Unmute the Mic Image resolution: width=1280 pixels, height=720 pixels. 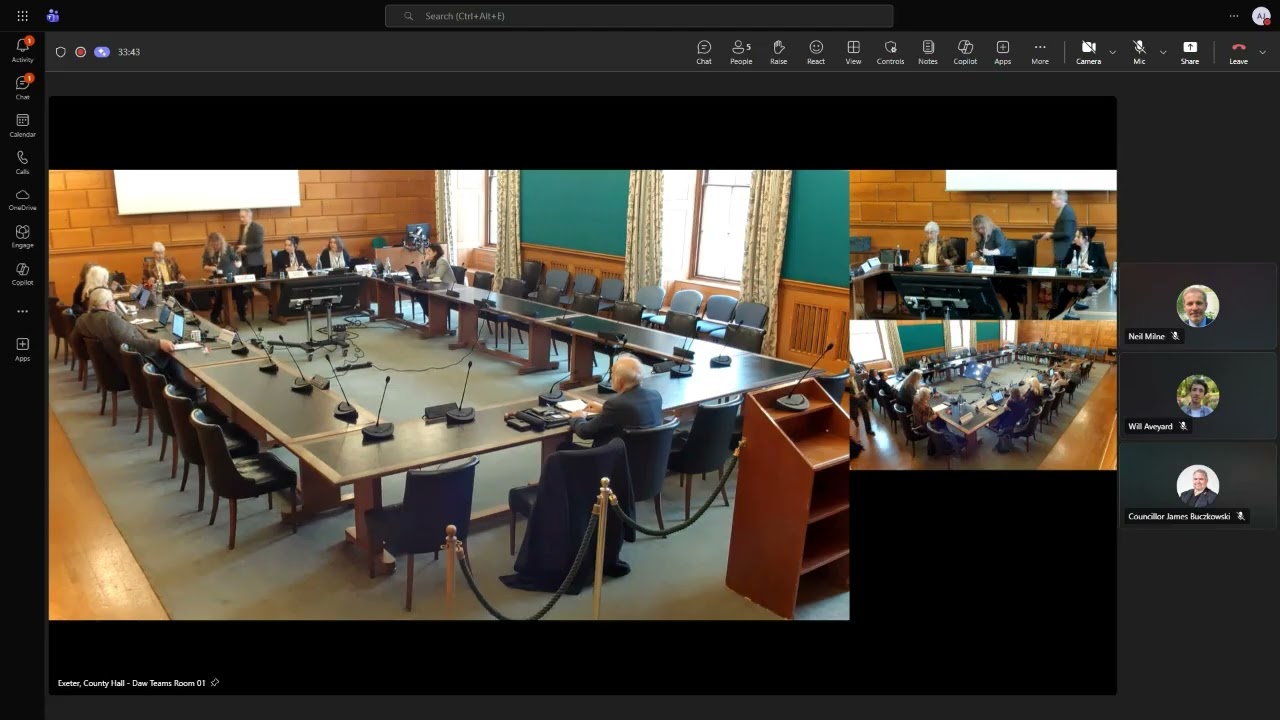point(1139,52)
